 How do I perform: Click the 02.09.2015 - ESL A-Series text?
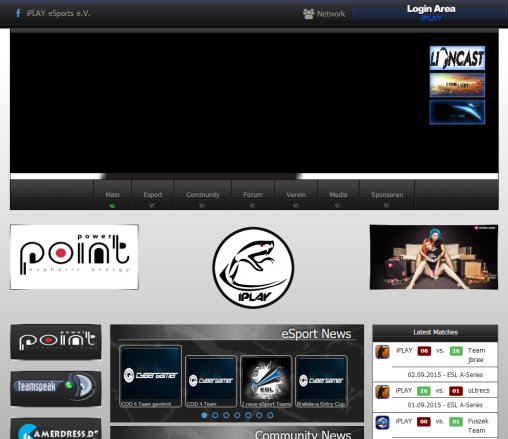[445, 375]
